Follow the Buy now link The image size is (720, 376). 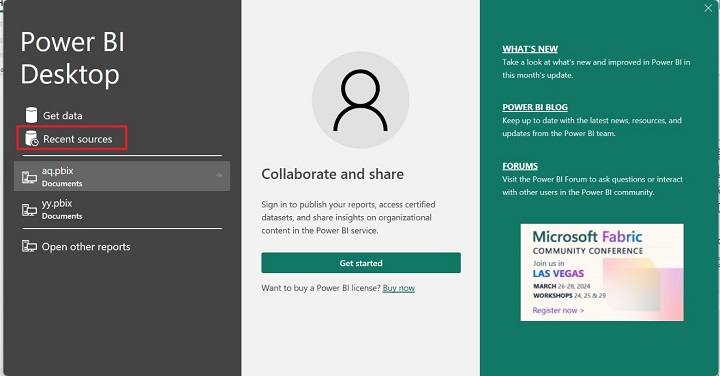[399, 288]
